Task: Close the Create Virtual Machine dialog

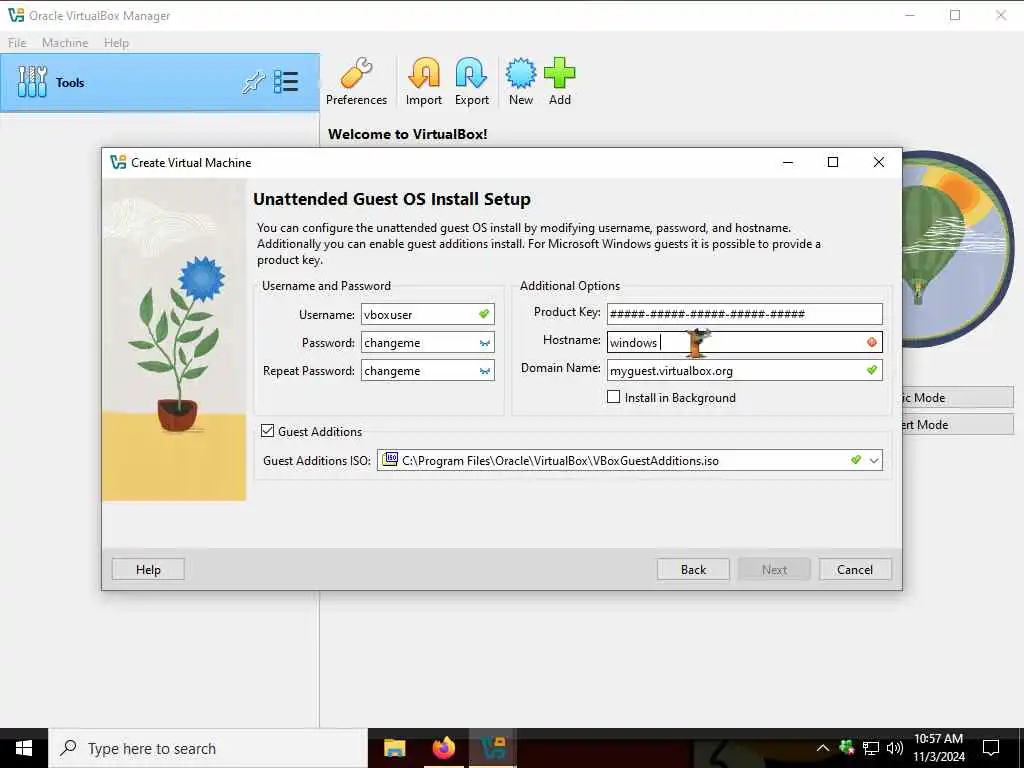Action: pos(879,162)
